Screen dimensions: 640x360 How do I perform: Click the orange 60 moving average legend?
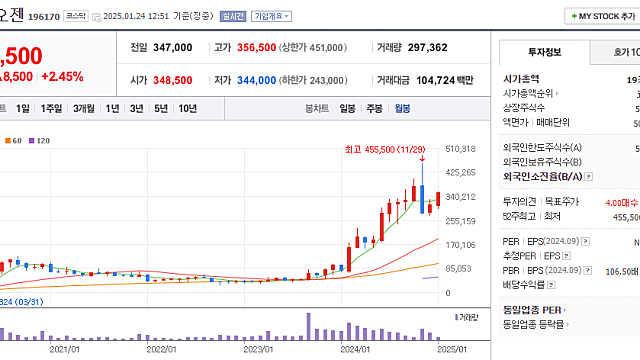tap(13, 141)
